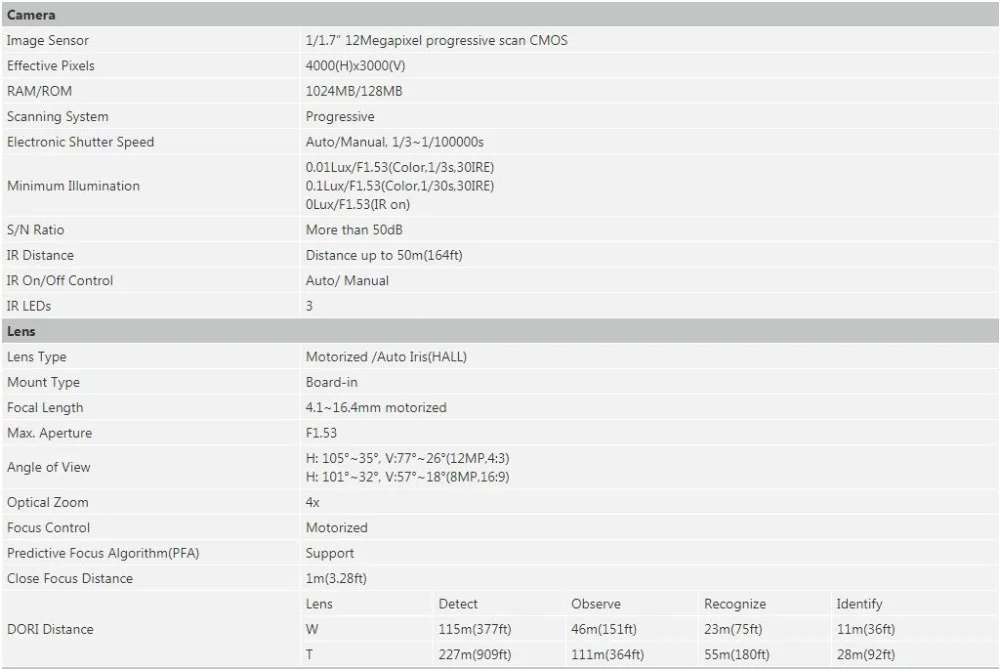1000x669 pixels.
Task: Click the More than 50dB value
Action: (354, 230)
